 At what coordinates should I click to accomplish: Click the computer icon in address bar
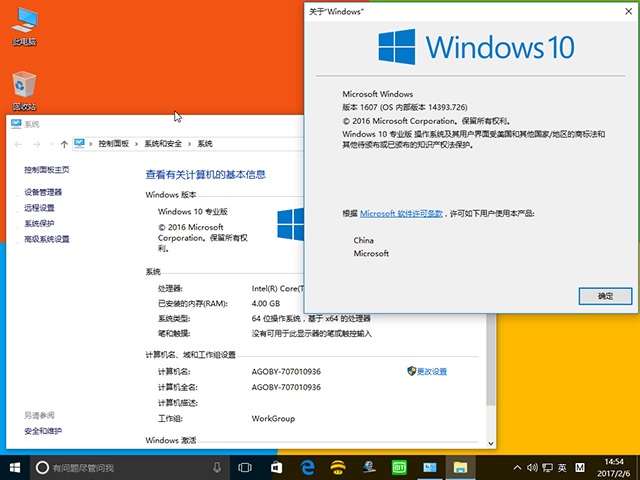tap(79, 143)
